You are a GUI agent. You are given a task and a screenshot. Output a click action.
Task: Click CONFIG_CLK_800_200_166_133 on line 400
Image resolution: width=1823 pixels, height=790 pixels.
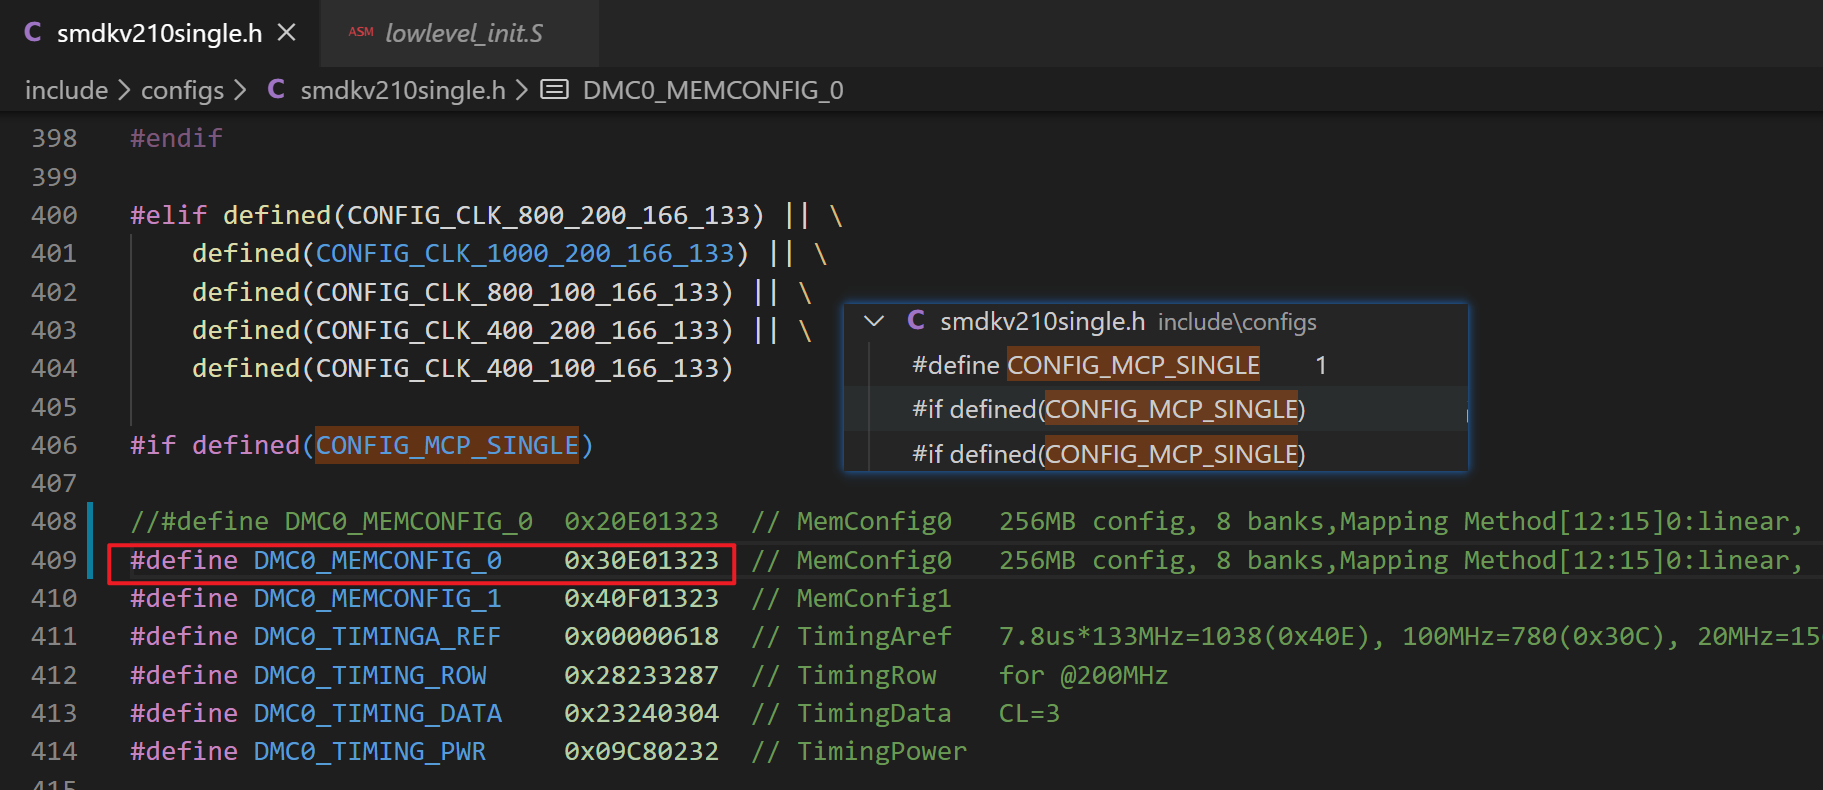point(548,215)
